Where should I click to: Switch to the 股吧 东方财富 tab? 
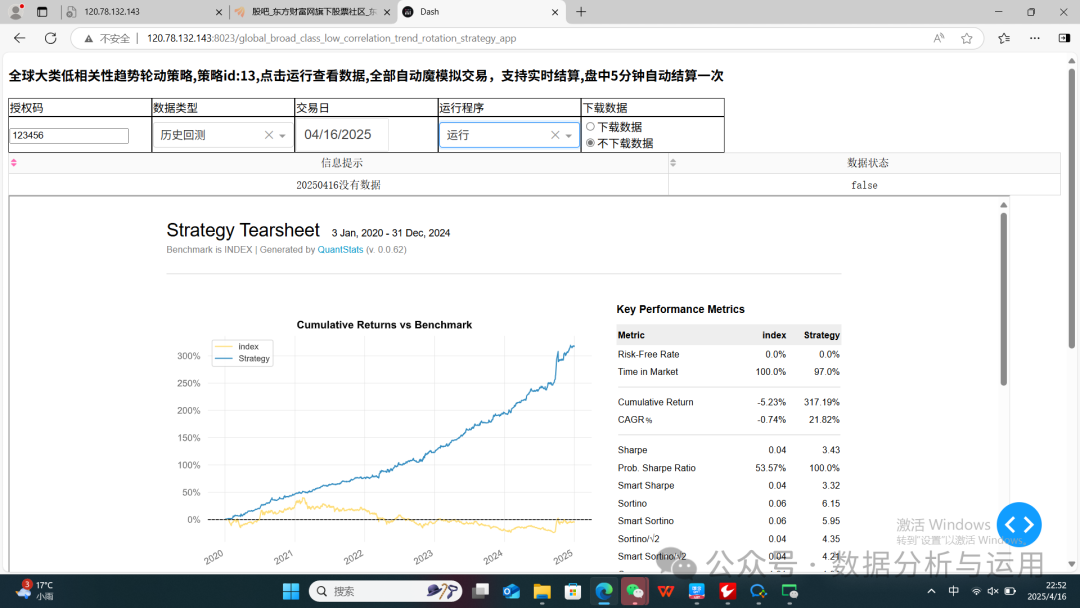click(313, 12)
